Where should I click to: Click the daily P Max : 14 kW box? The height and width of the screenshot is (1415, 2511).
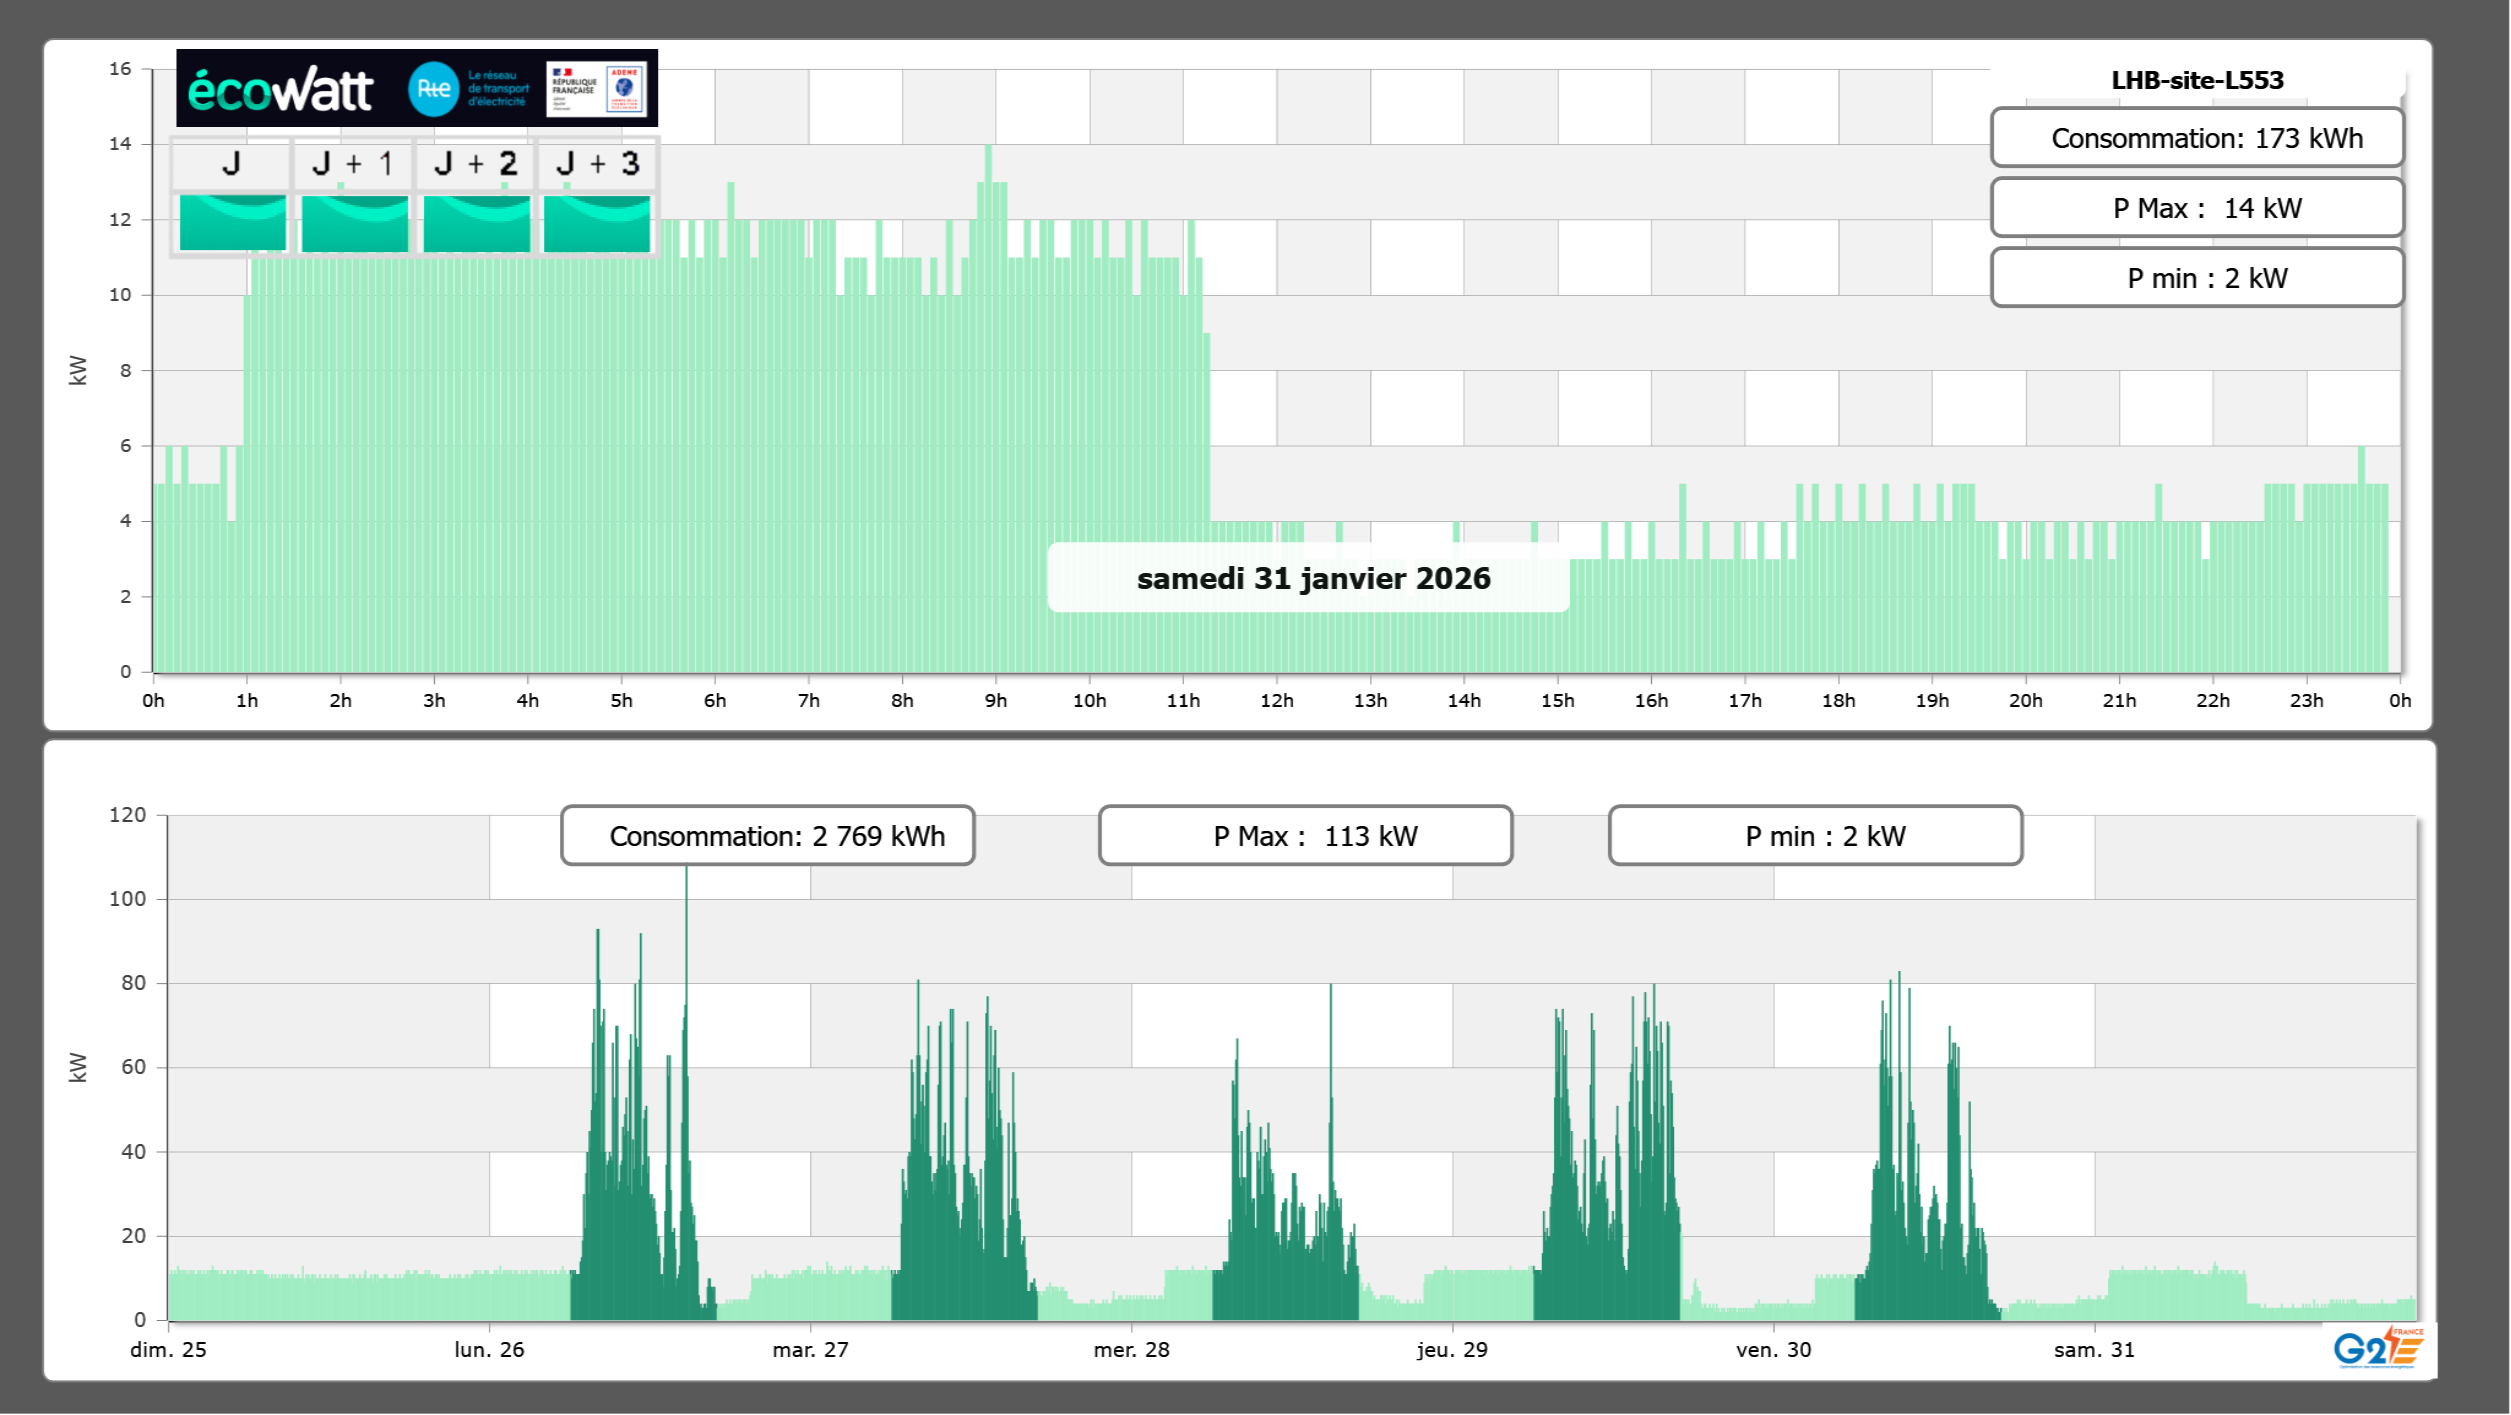pos(2196,208)
